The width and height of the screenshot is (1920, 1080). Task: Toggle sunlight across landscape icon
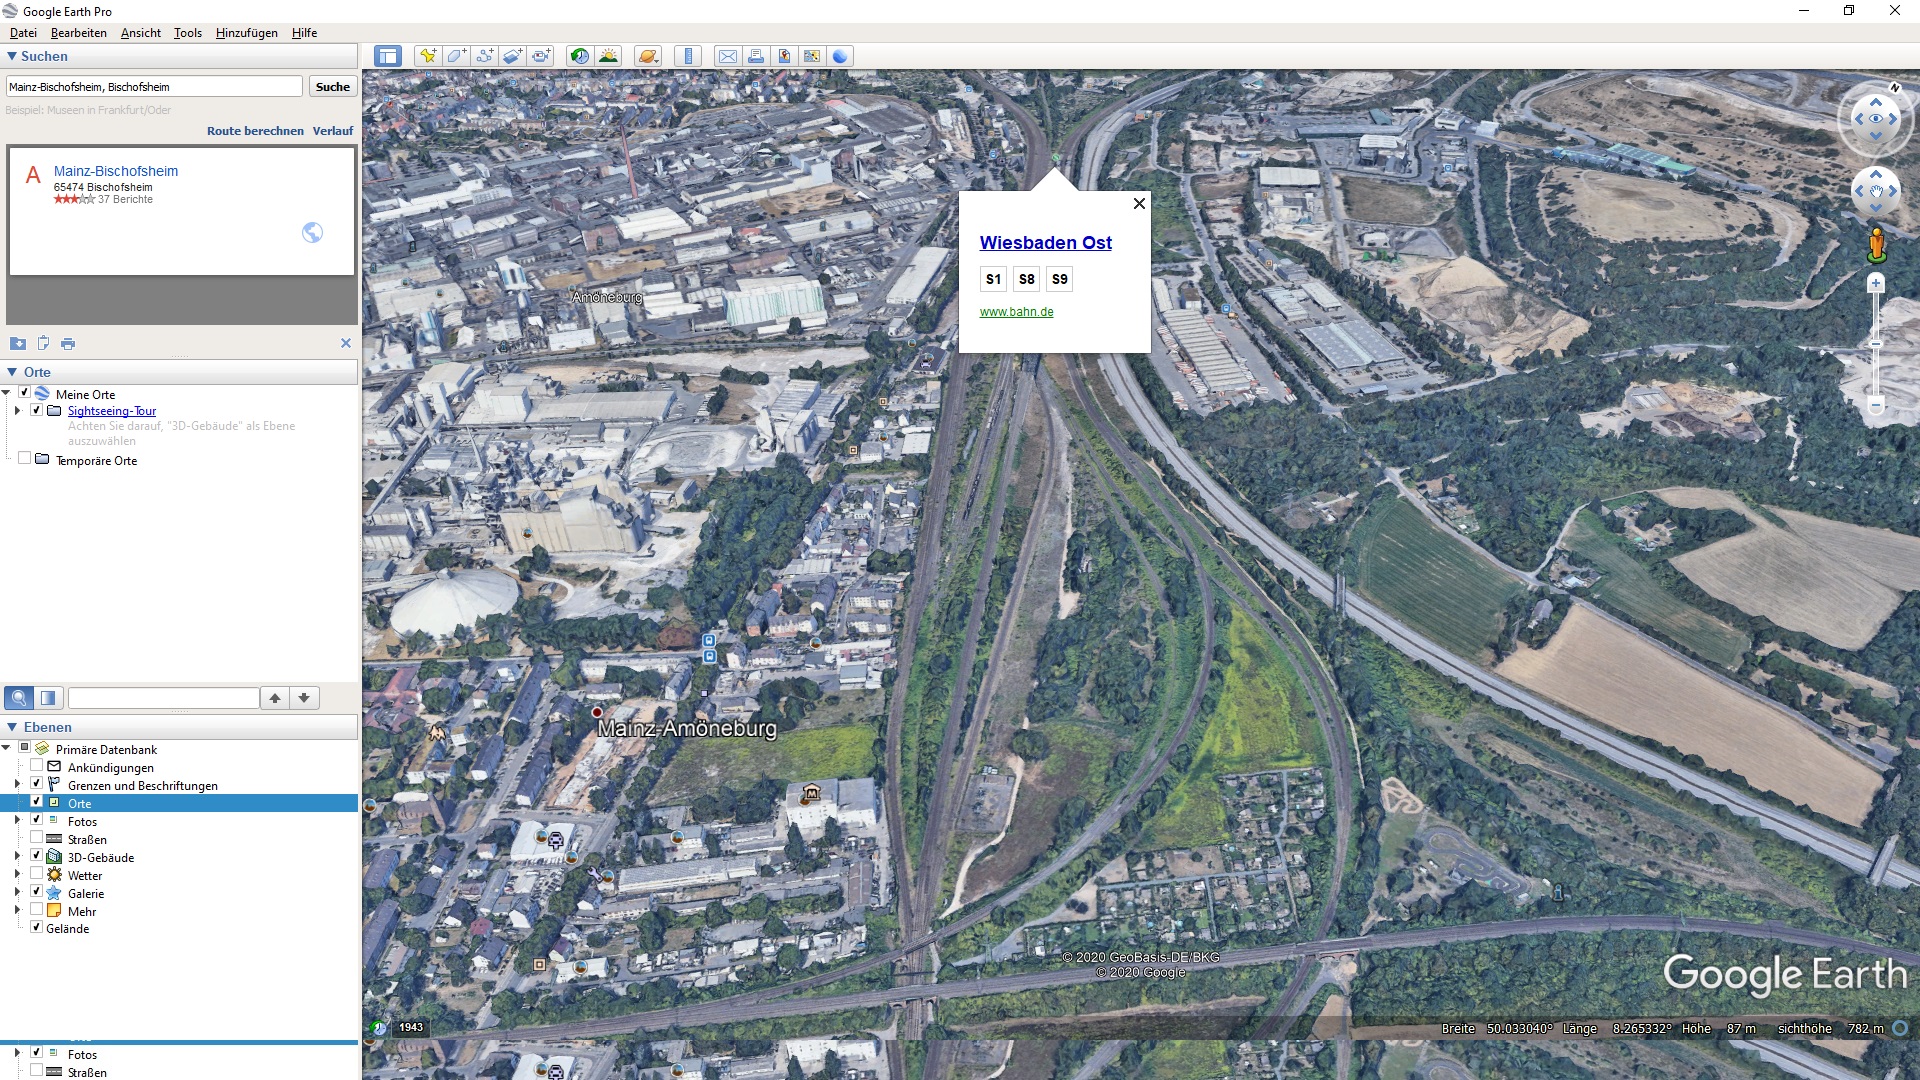tap(608, 56)
